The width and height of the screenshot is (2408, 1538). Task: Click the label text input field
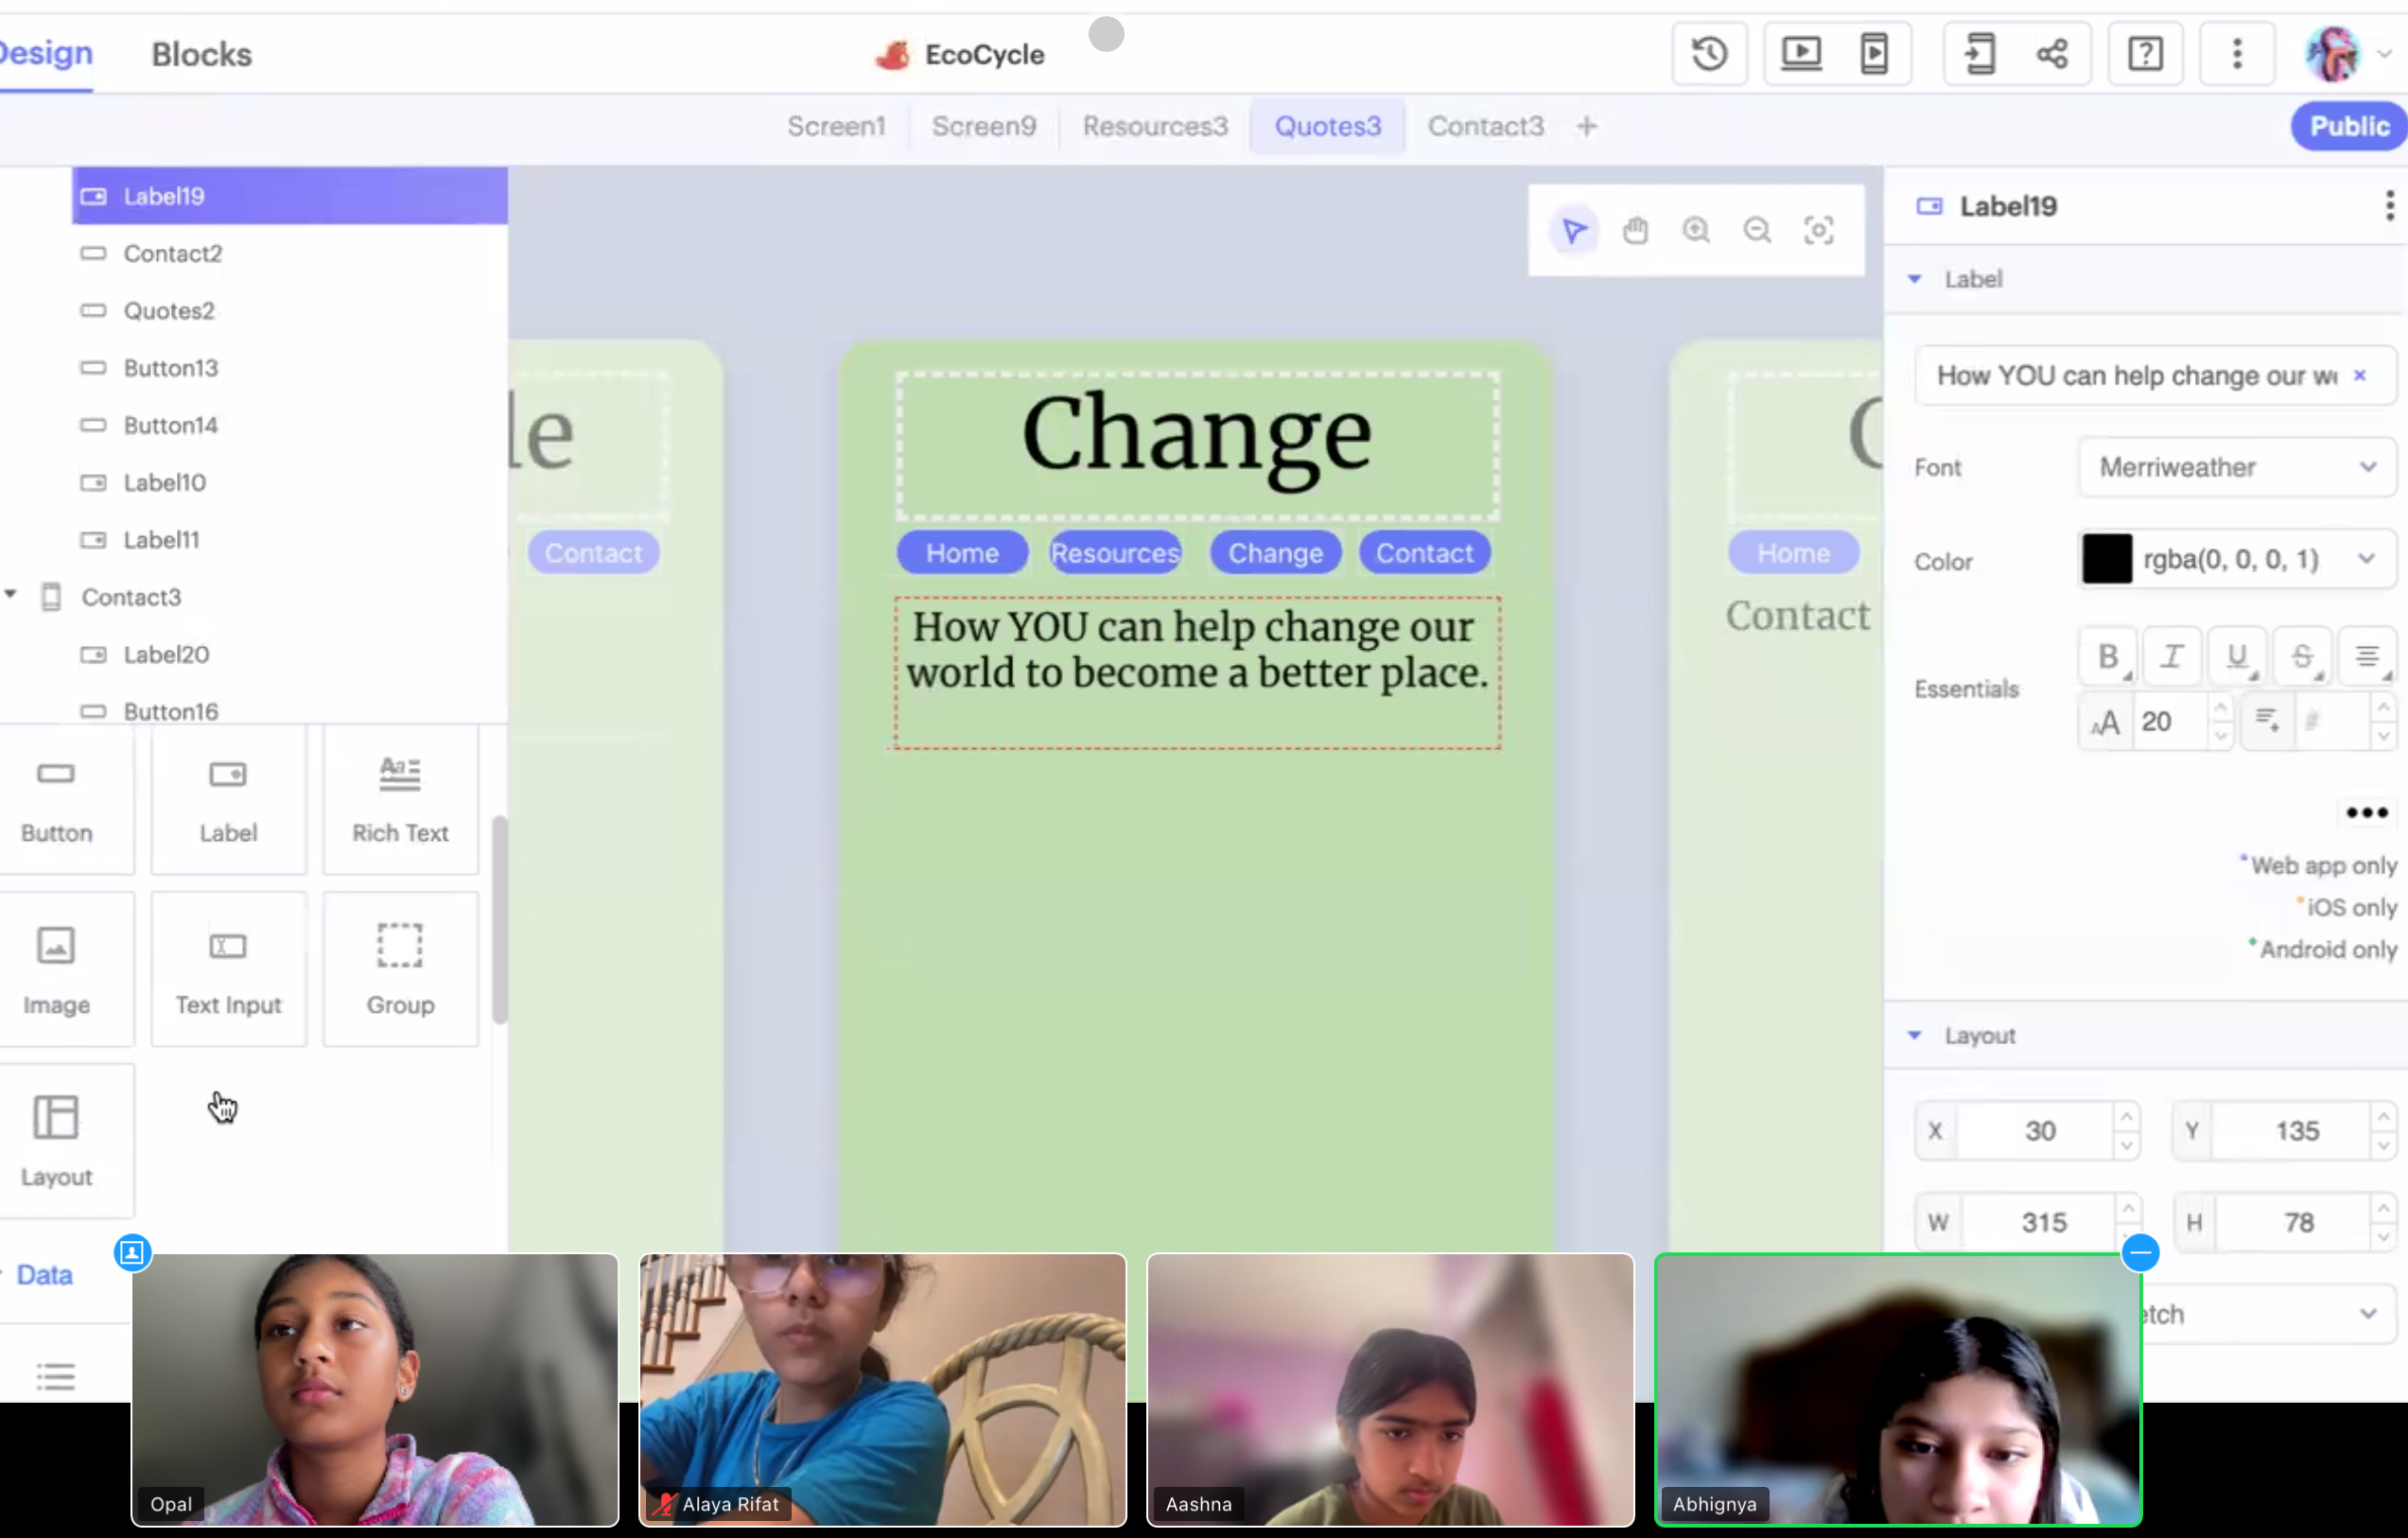click(2135, 376)
